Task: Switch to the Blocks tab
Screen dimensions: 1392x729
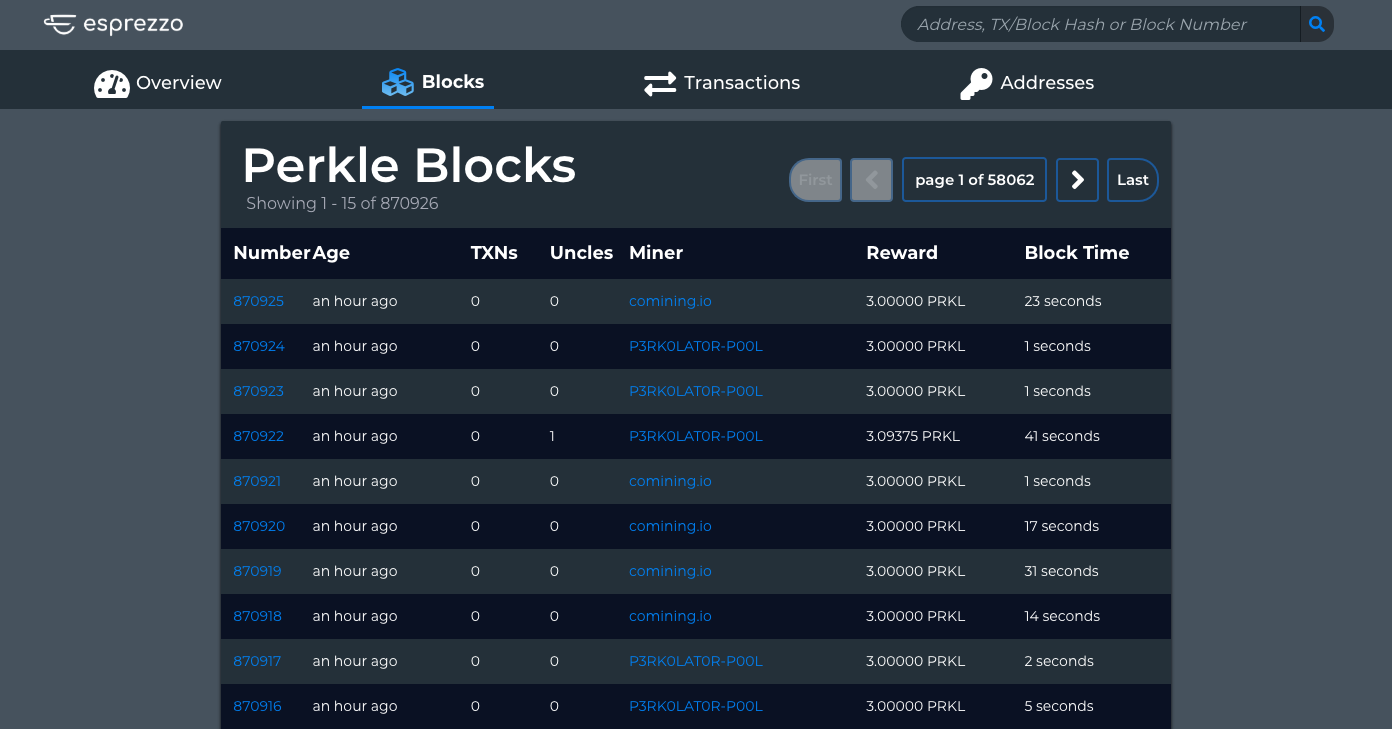Action: [428, 82]
